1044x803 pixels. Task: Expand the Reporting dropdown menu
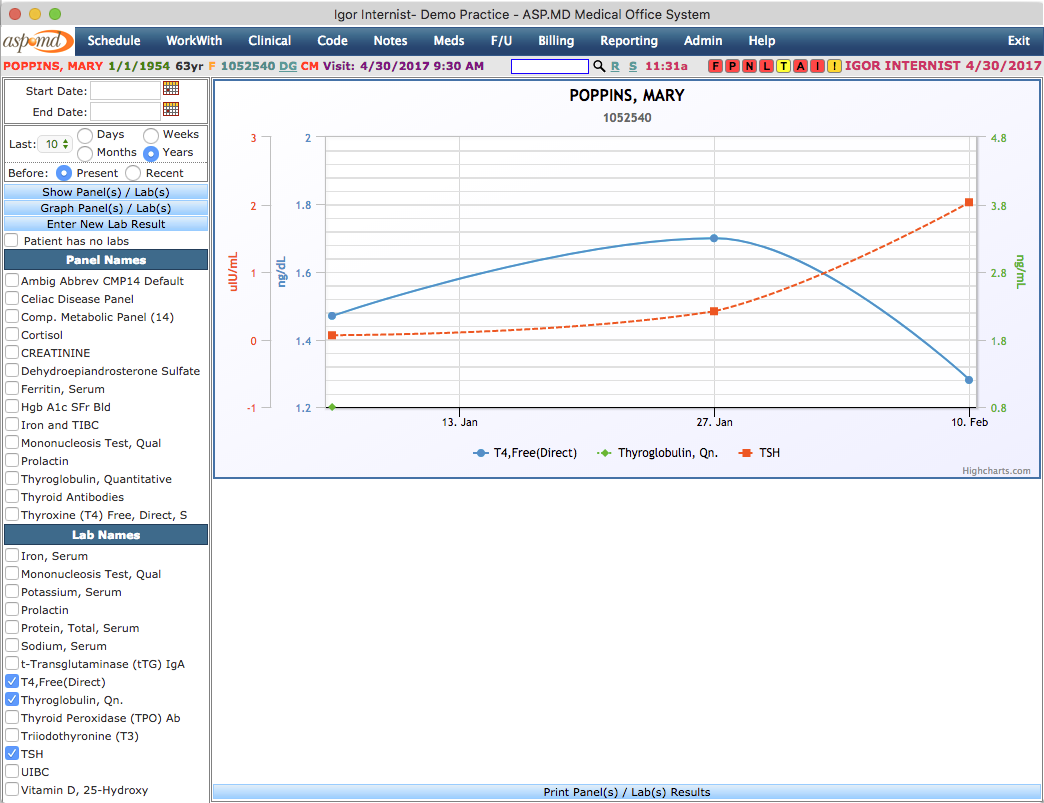pos(628,41)
